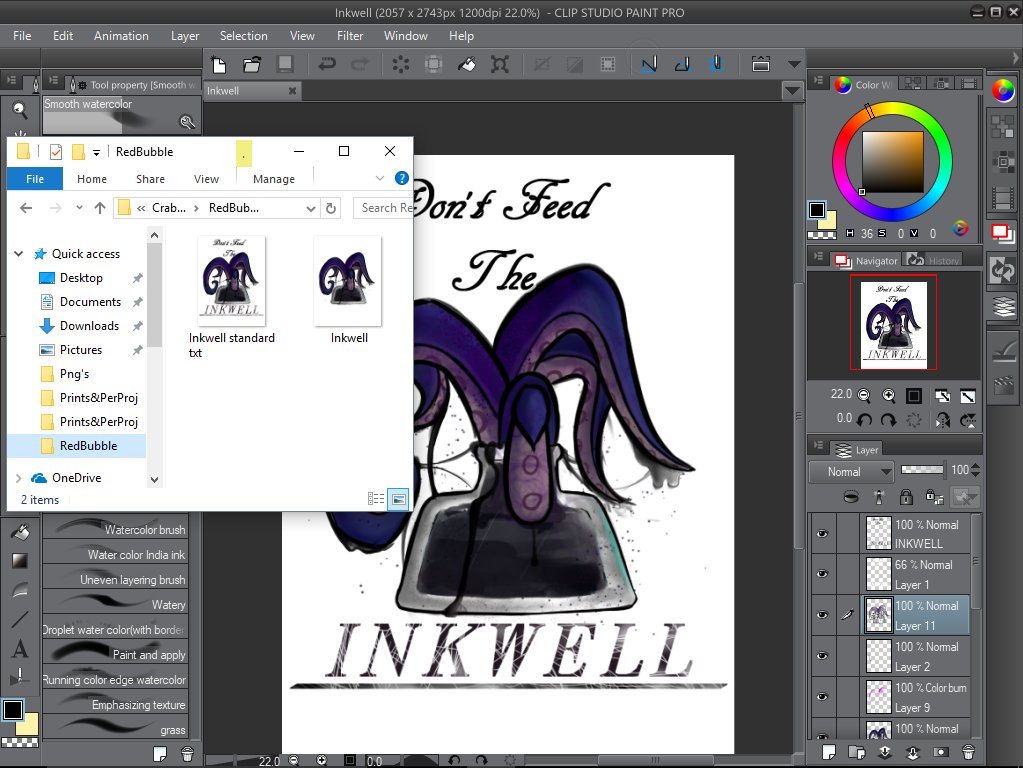This screenshot has width=1023, height=768.
Task: Close the Inkwell canvas tab
Action: [x=292, y=91]
